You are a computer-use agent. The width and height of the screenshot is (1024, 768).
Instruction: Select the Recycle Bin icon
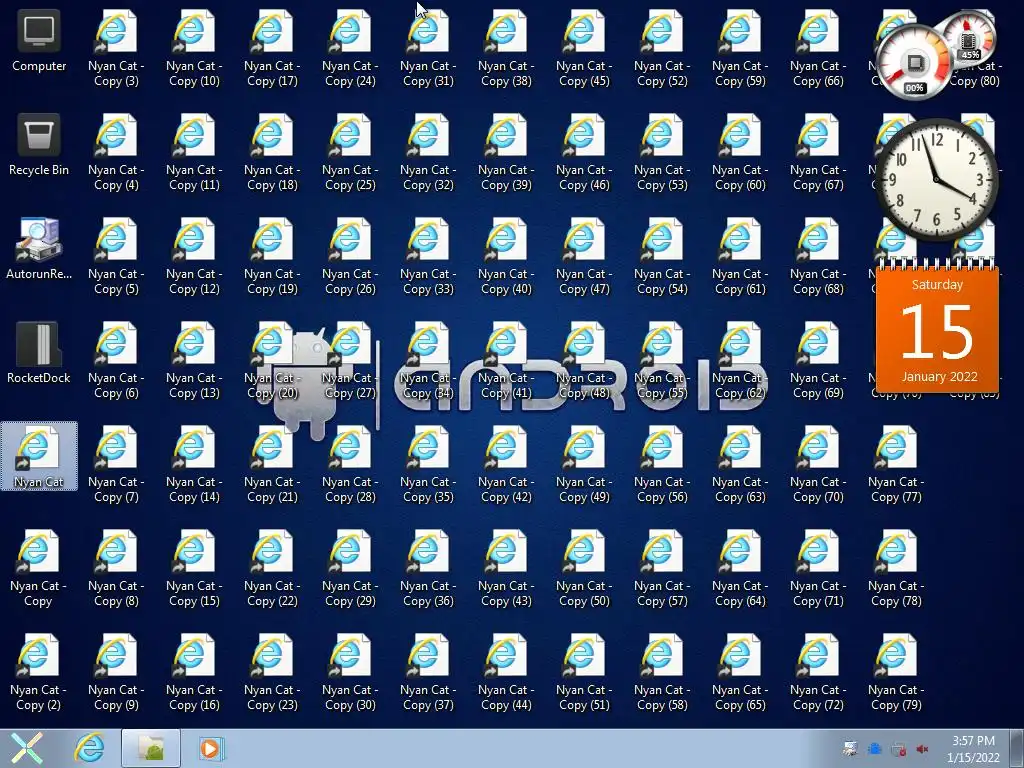point(39,146)
